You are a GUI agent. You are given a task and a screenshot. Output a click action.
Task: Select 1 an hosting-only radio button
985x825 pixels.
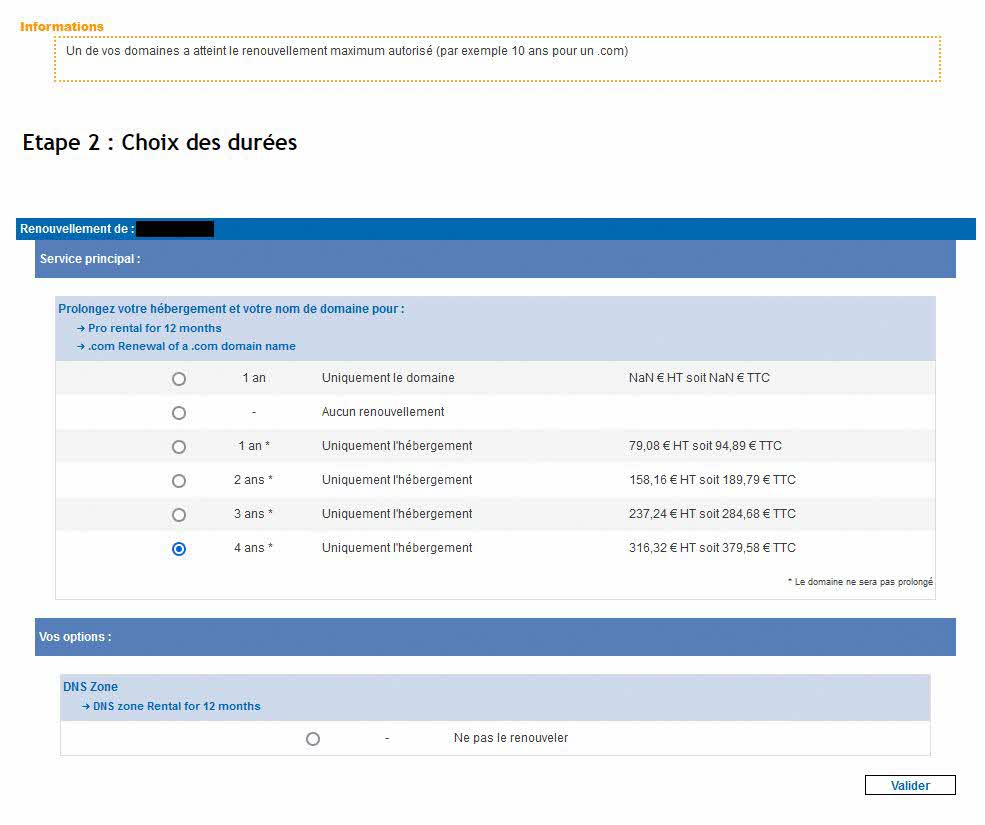pos(179,447)
